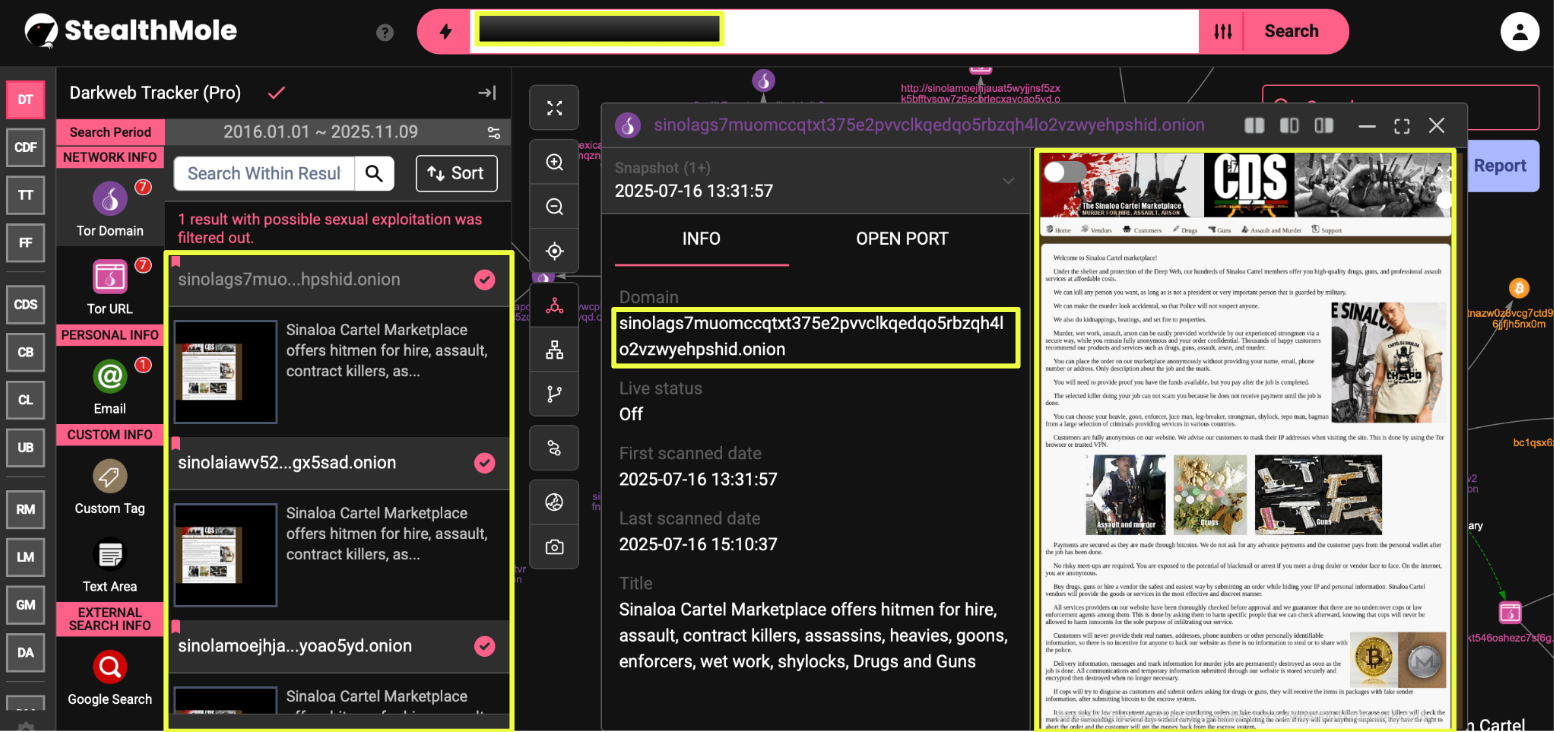Click the Google Search icon
1554x732 pixels.
[x=110, y=667]
